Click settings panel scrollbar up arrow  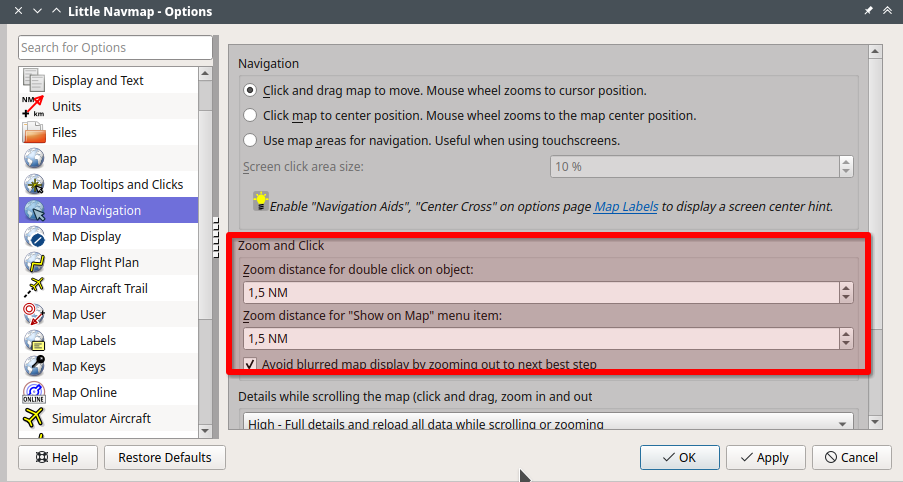875,51
